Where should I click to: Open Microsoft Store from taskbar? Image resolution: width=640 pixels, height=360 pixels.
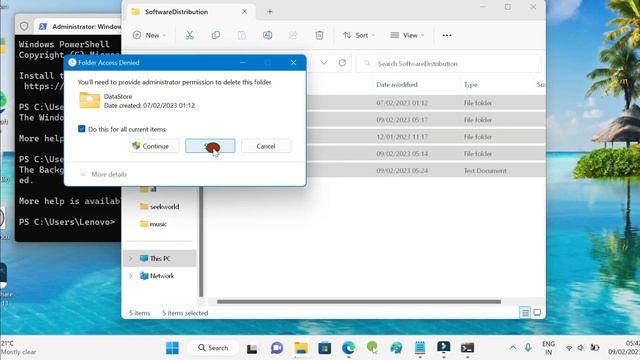point(324,348)
